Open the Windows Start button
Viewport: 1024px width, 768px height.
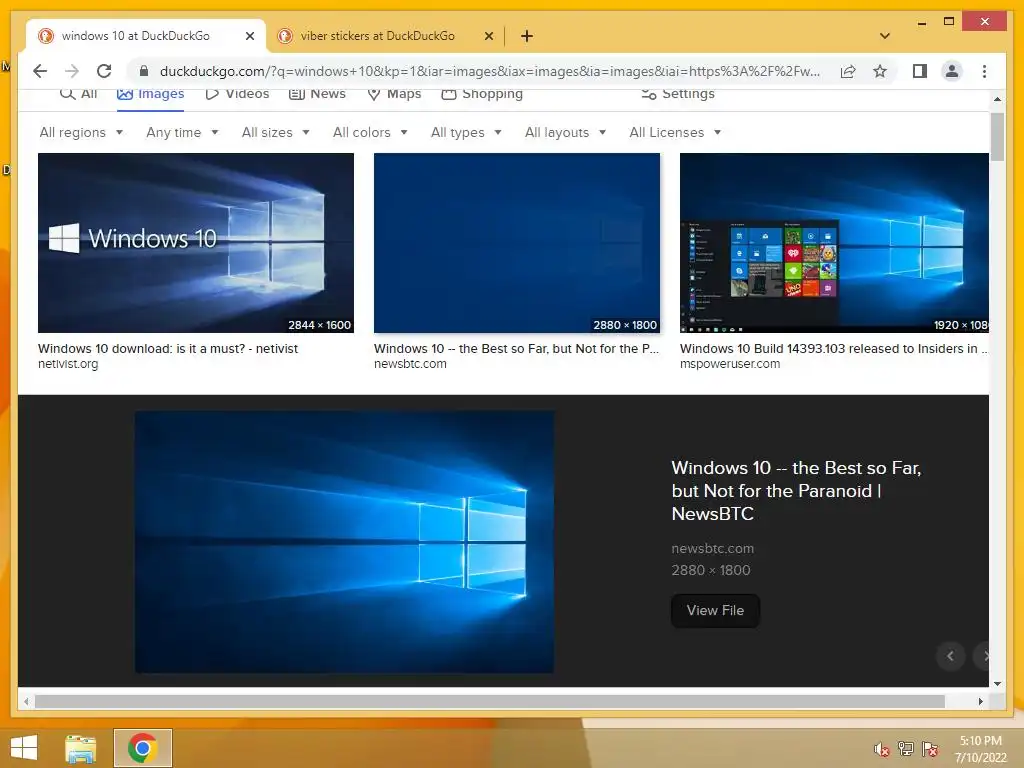(24, 748)
